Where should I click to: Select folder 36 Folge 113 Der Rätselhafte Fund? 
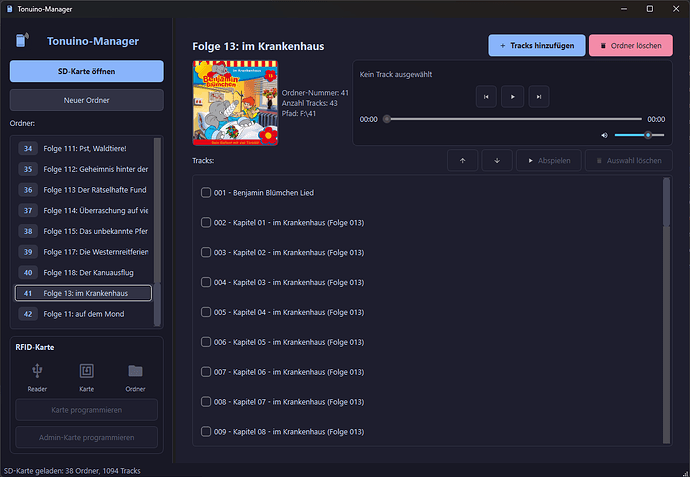[83, 190]
